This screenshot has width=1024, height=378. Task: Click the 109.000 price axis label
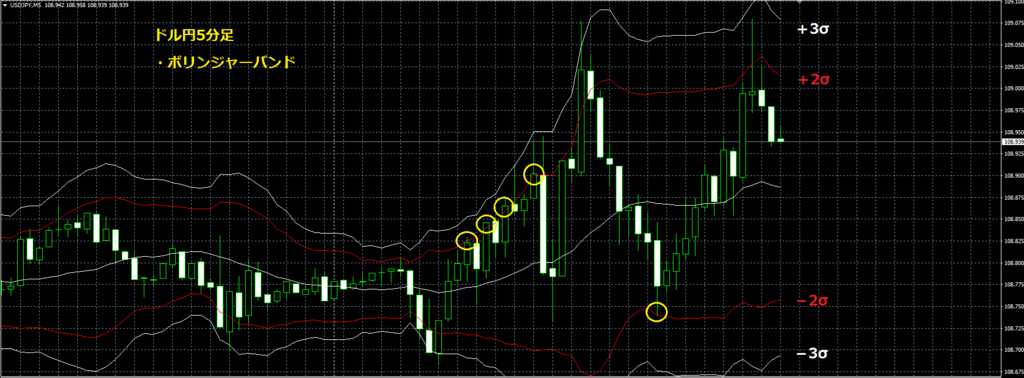(1014, 88)
